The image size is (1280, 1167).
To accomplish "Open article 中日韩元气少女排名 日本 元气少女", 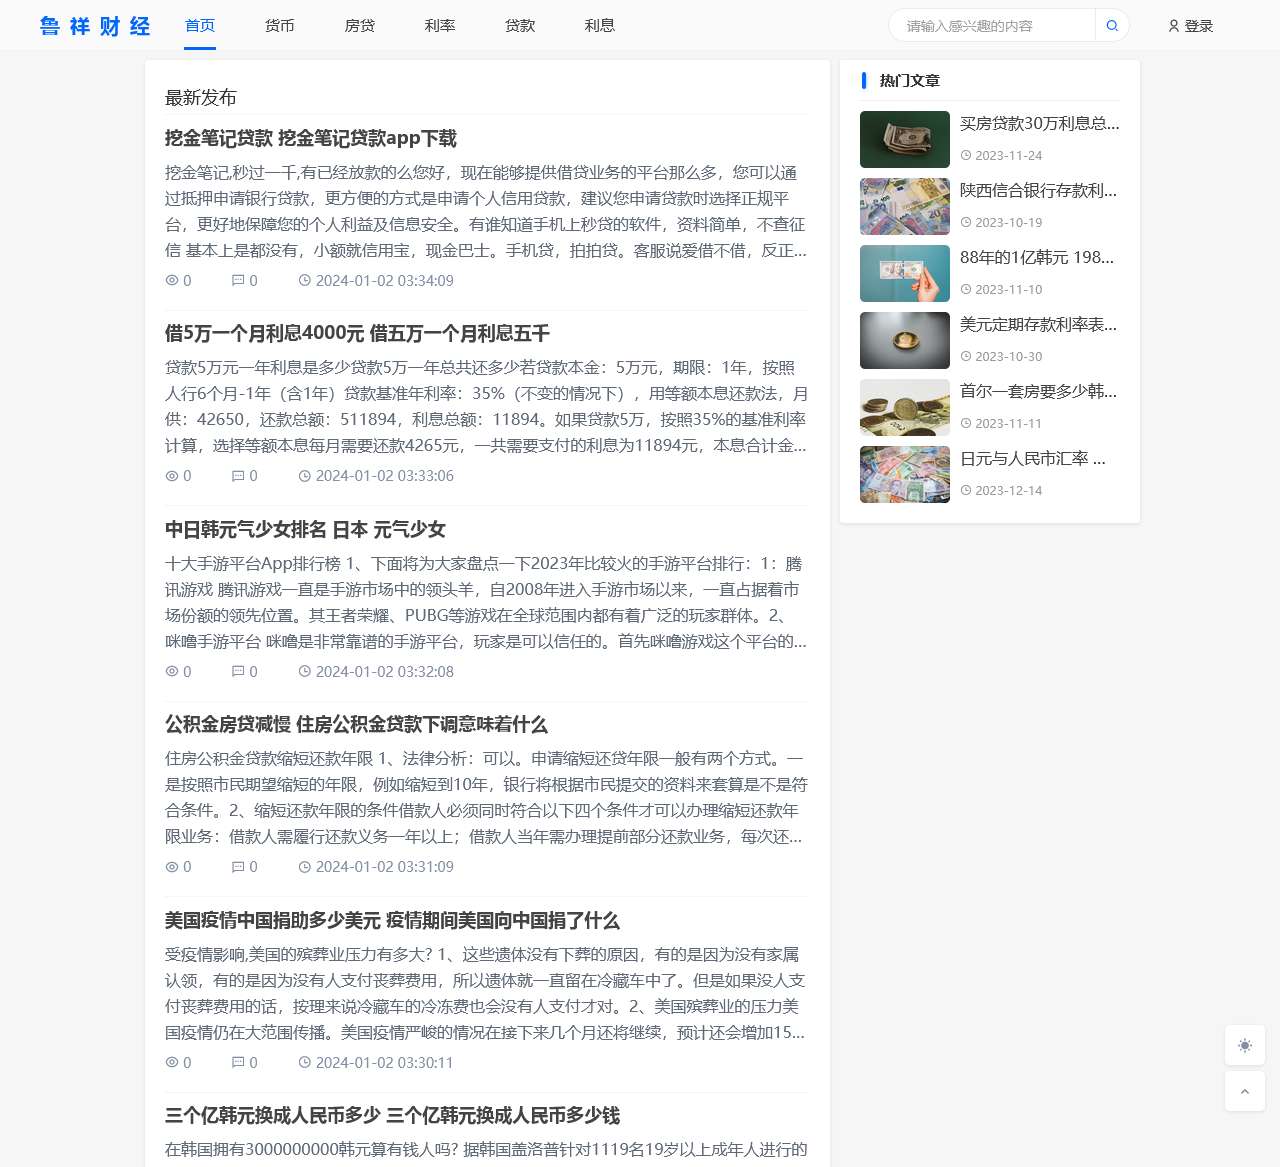I will [305, 530].
